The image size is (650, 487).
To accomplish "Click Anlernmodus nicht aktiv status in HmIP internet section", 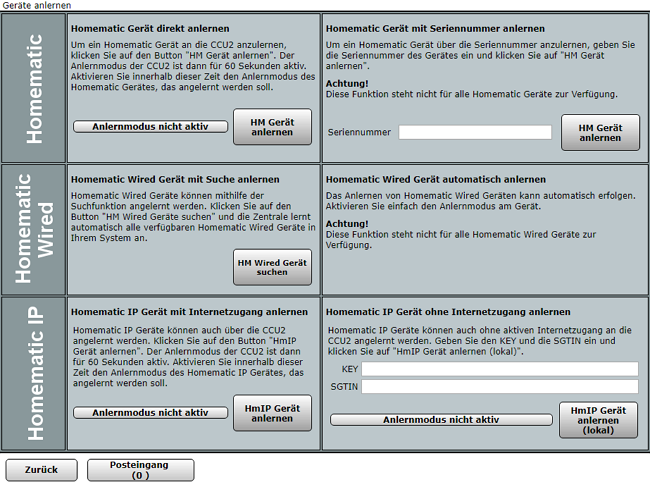I will (150, 412).
